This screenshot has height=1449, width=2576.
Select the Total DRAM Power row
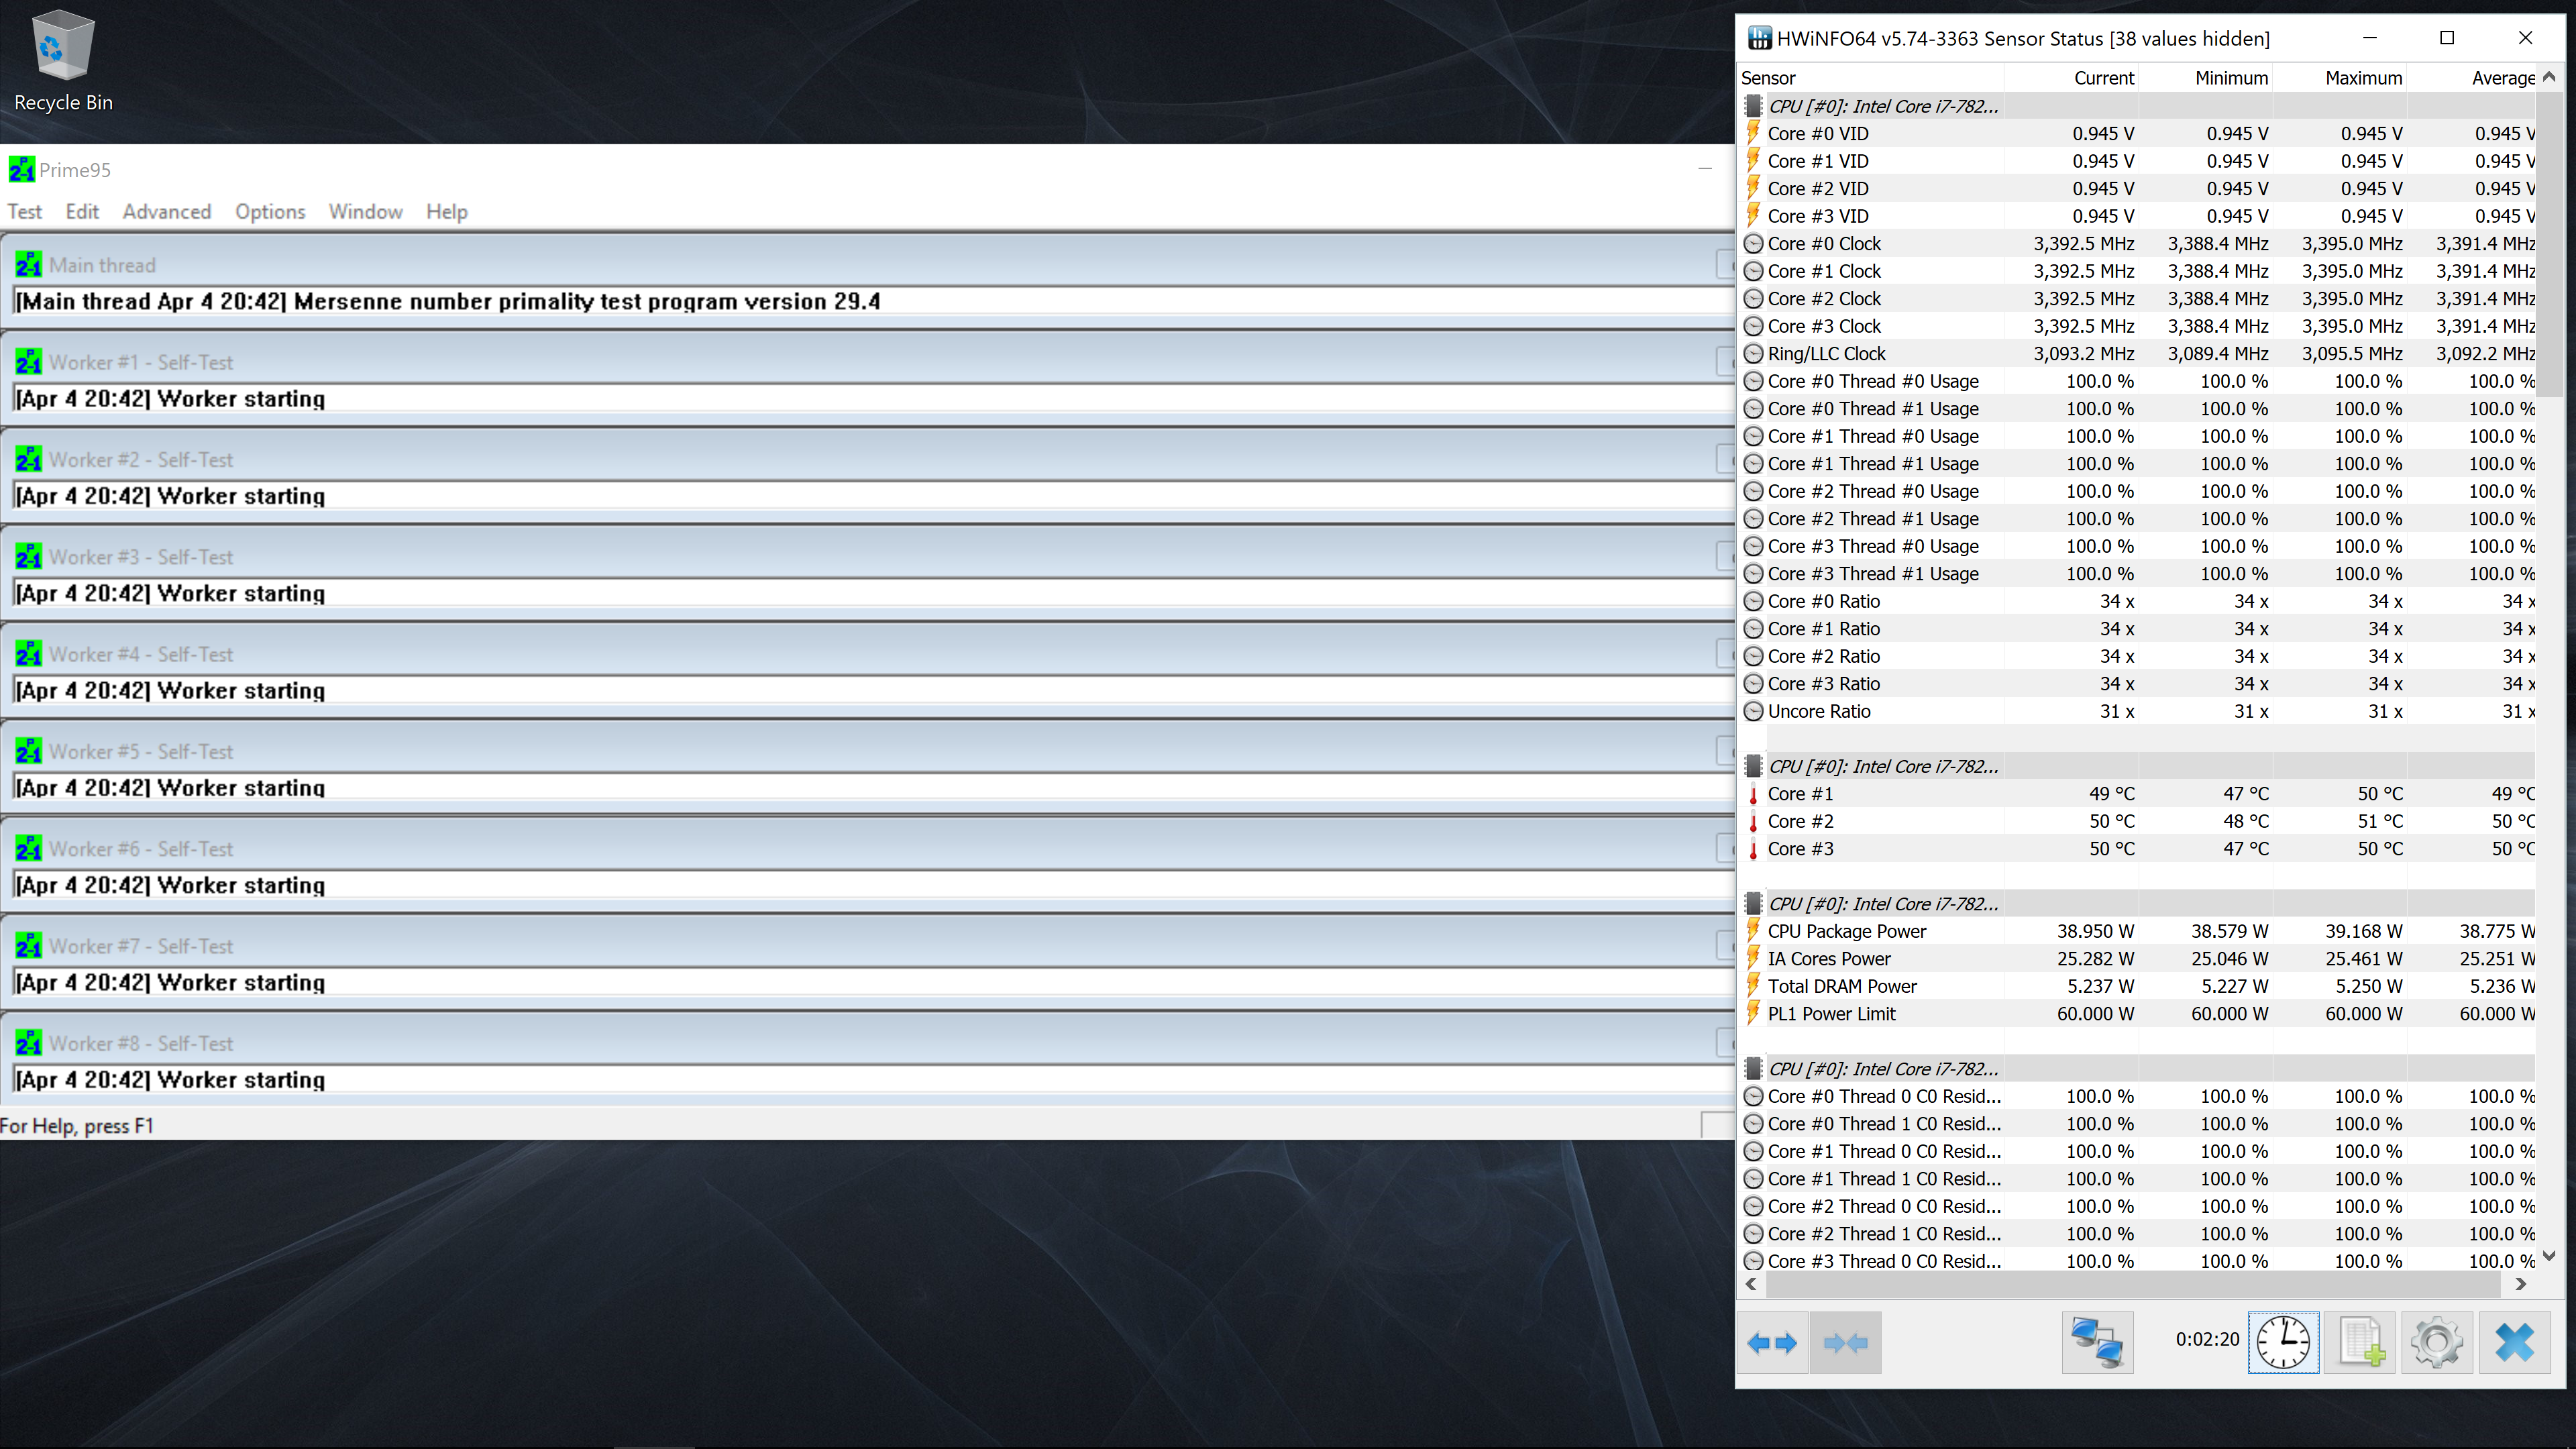[x=2138, y=986]
